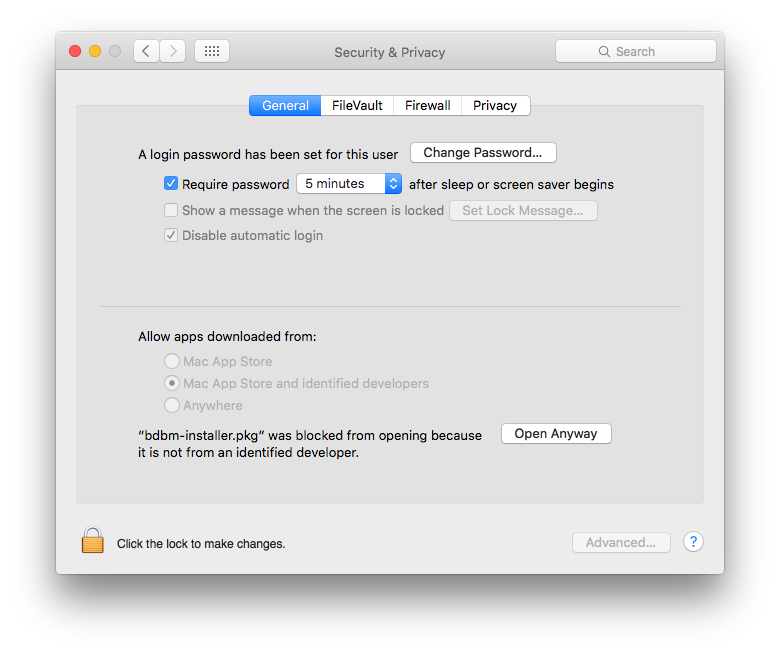Click Open Anyway for bdbm-installer.pkg
This screenshot has width=780, height=654.
pos(556,434)
